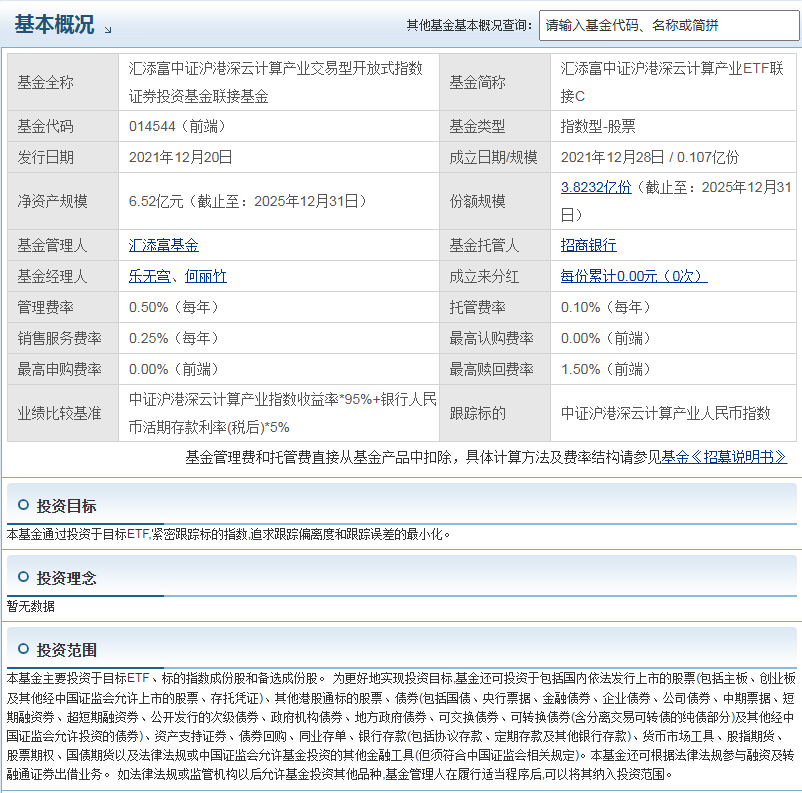Open custodian 招商银行 link
The image size is (802, 793).
coord(589,245)
